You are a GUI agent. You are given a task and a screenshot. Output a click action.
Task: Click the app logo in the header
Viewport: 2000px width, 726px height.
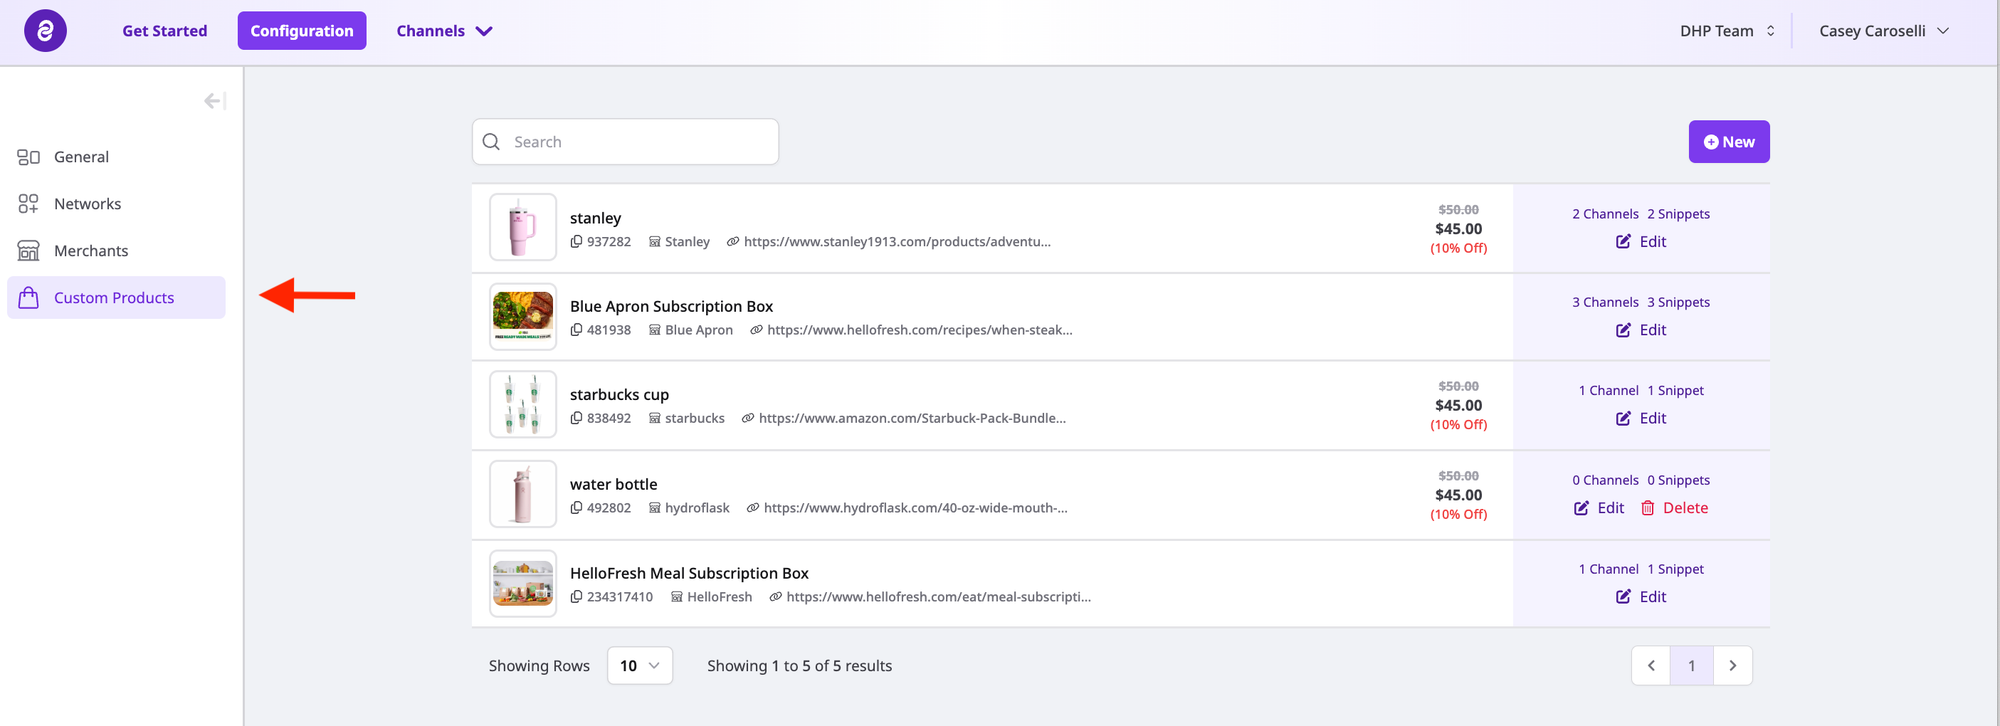coord(45,31)
